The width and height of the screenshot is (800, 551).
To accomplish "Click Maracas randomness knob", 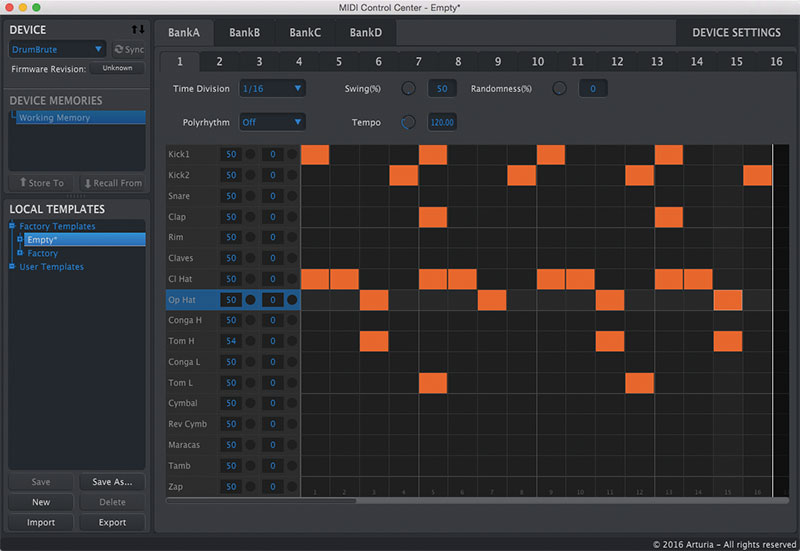I will [292, 445].
